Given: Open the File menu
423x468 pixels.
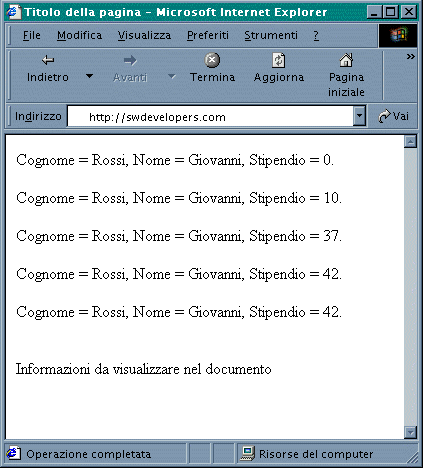Looking at the screenshot, I should pyautogui.click(x=32, y=35).
